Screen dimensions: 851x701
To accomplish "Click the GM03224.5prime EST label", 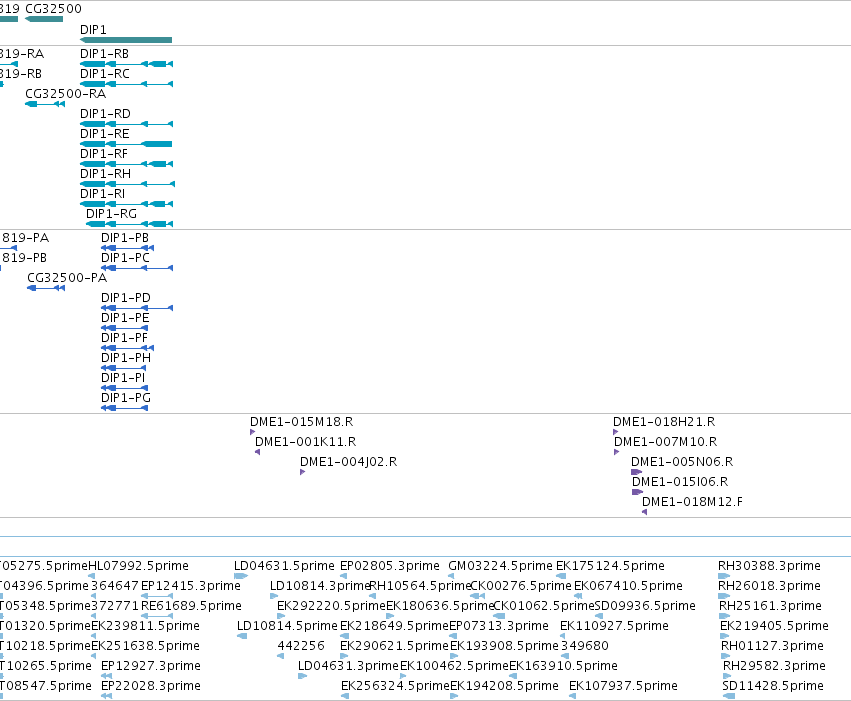I will [x=500, y=566].
